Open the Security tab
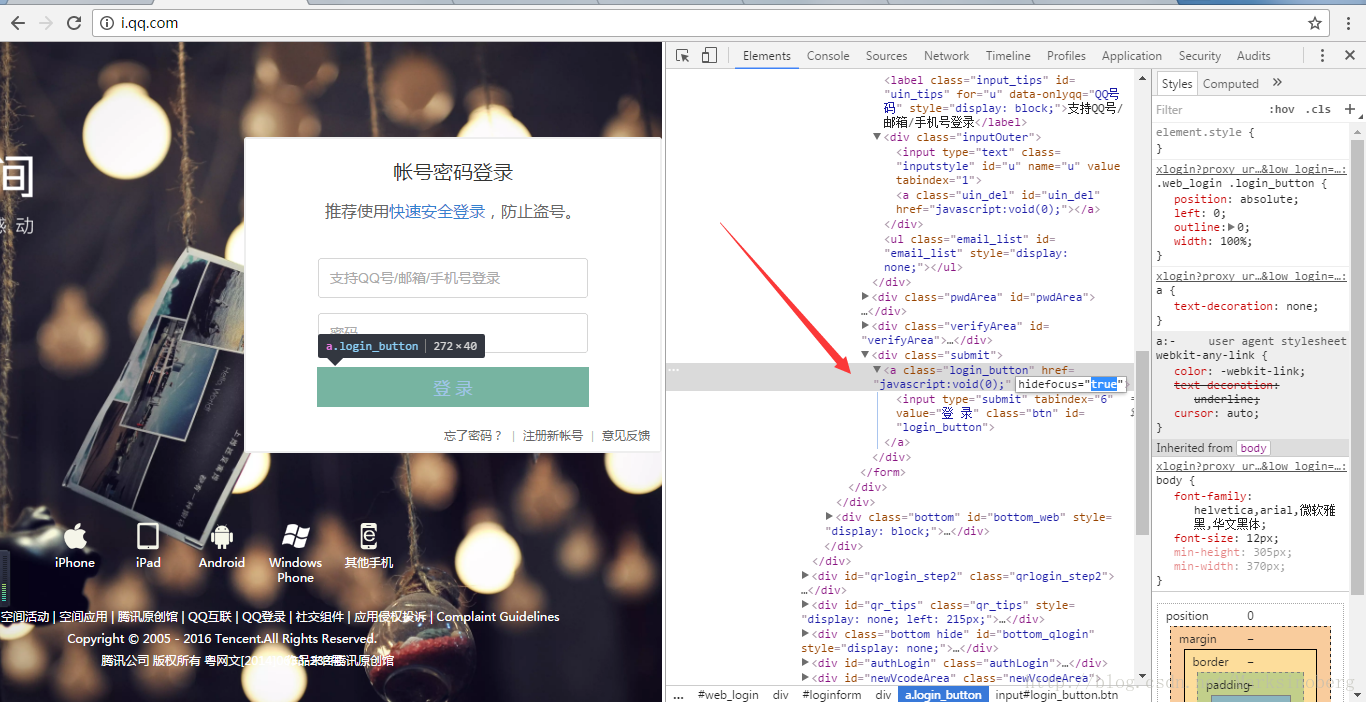This screenshot has height=702, width=1366. point(1199,56)
